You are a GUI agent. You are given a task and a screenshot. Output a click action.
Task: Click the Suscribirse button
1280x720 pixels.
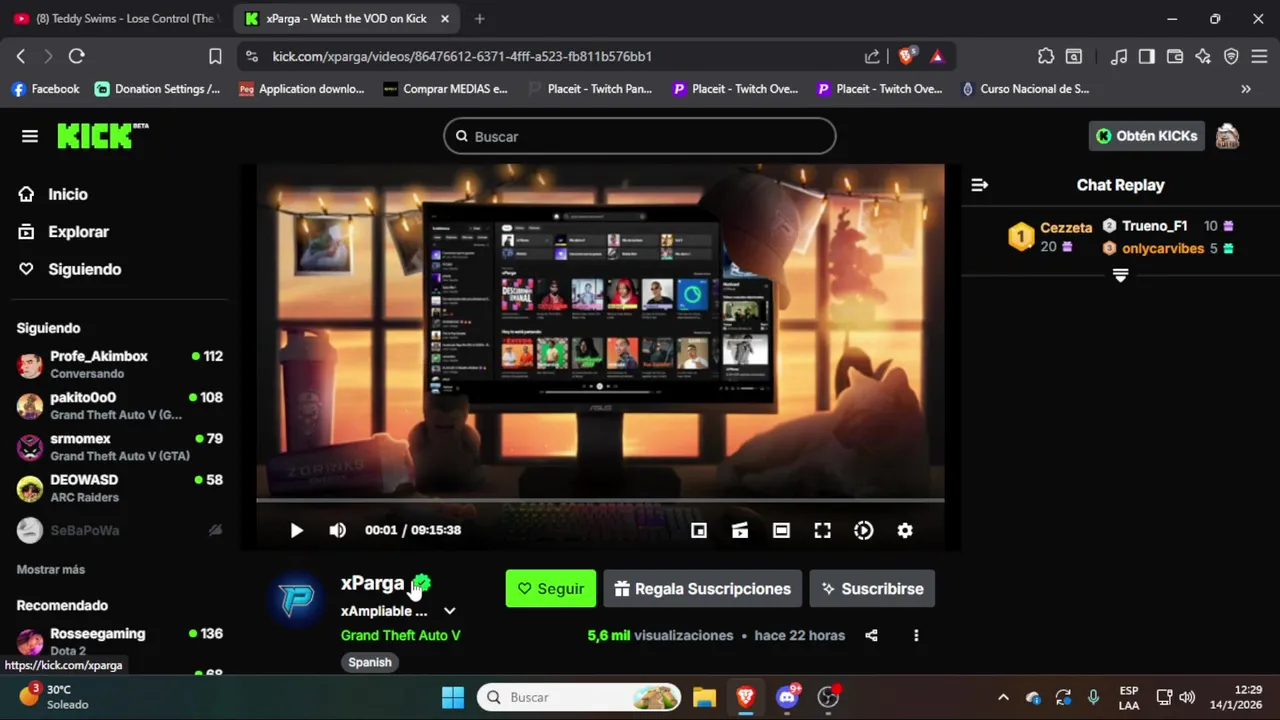872,589
